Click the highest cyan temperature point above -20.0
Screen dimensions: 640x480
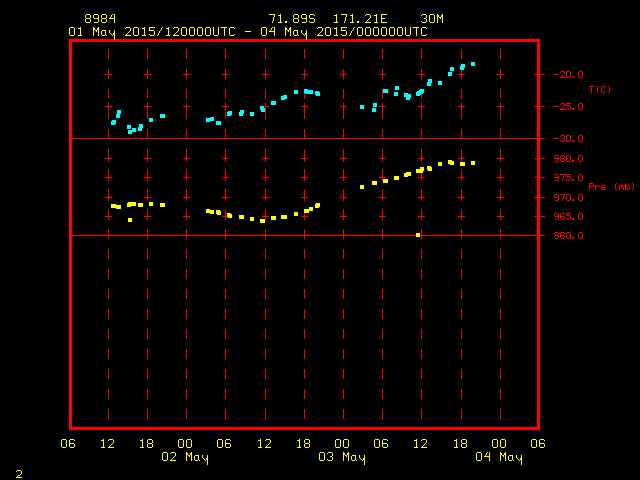pos(473,64)
